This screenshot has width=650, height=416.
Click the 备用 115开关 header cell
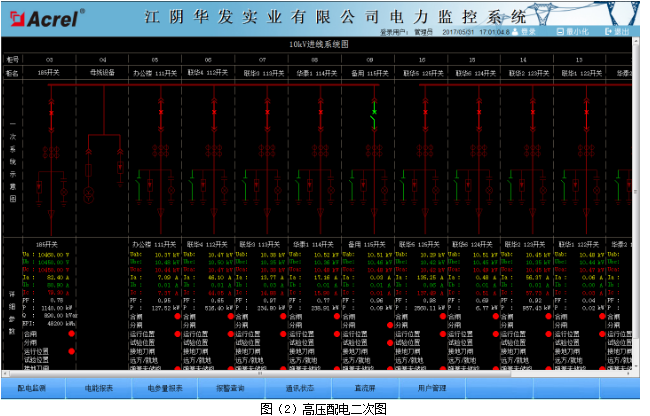point(370,73)
